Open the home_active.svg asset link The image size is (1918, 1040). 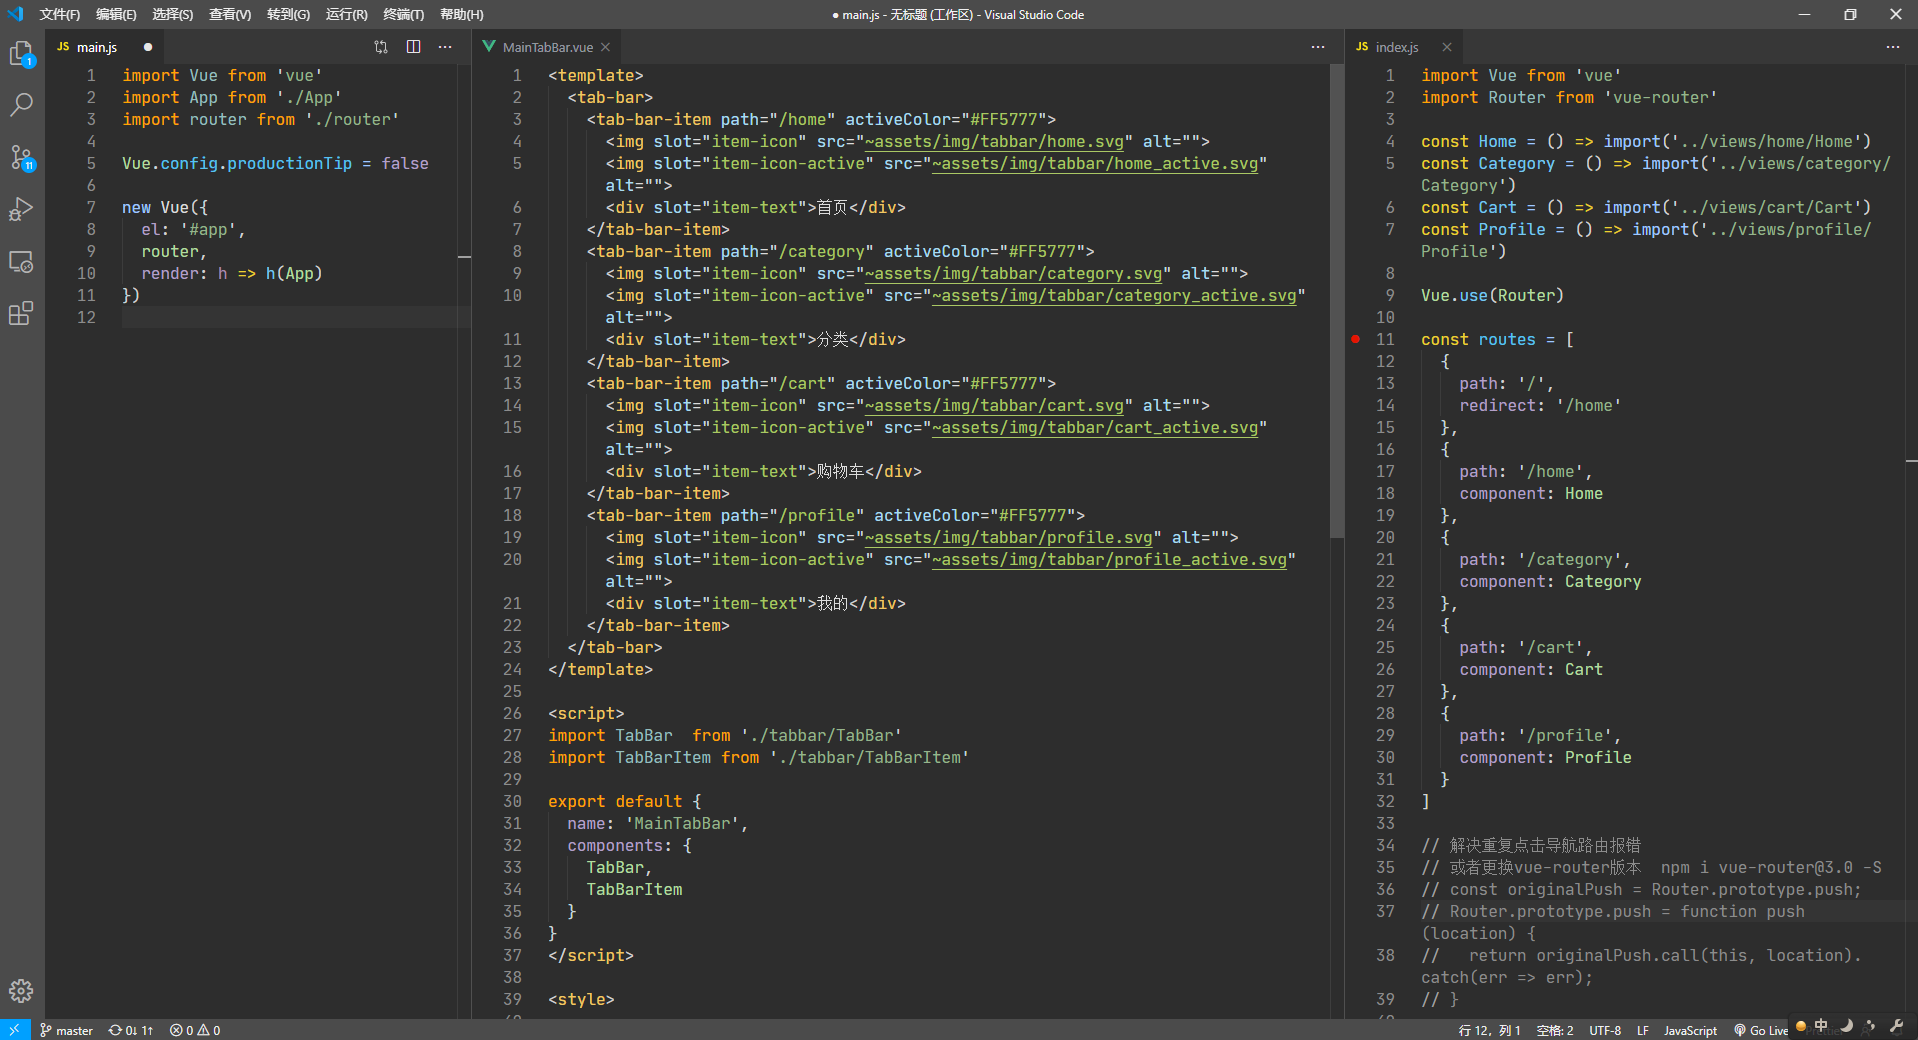pos(1095,163)
